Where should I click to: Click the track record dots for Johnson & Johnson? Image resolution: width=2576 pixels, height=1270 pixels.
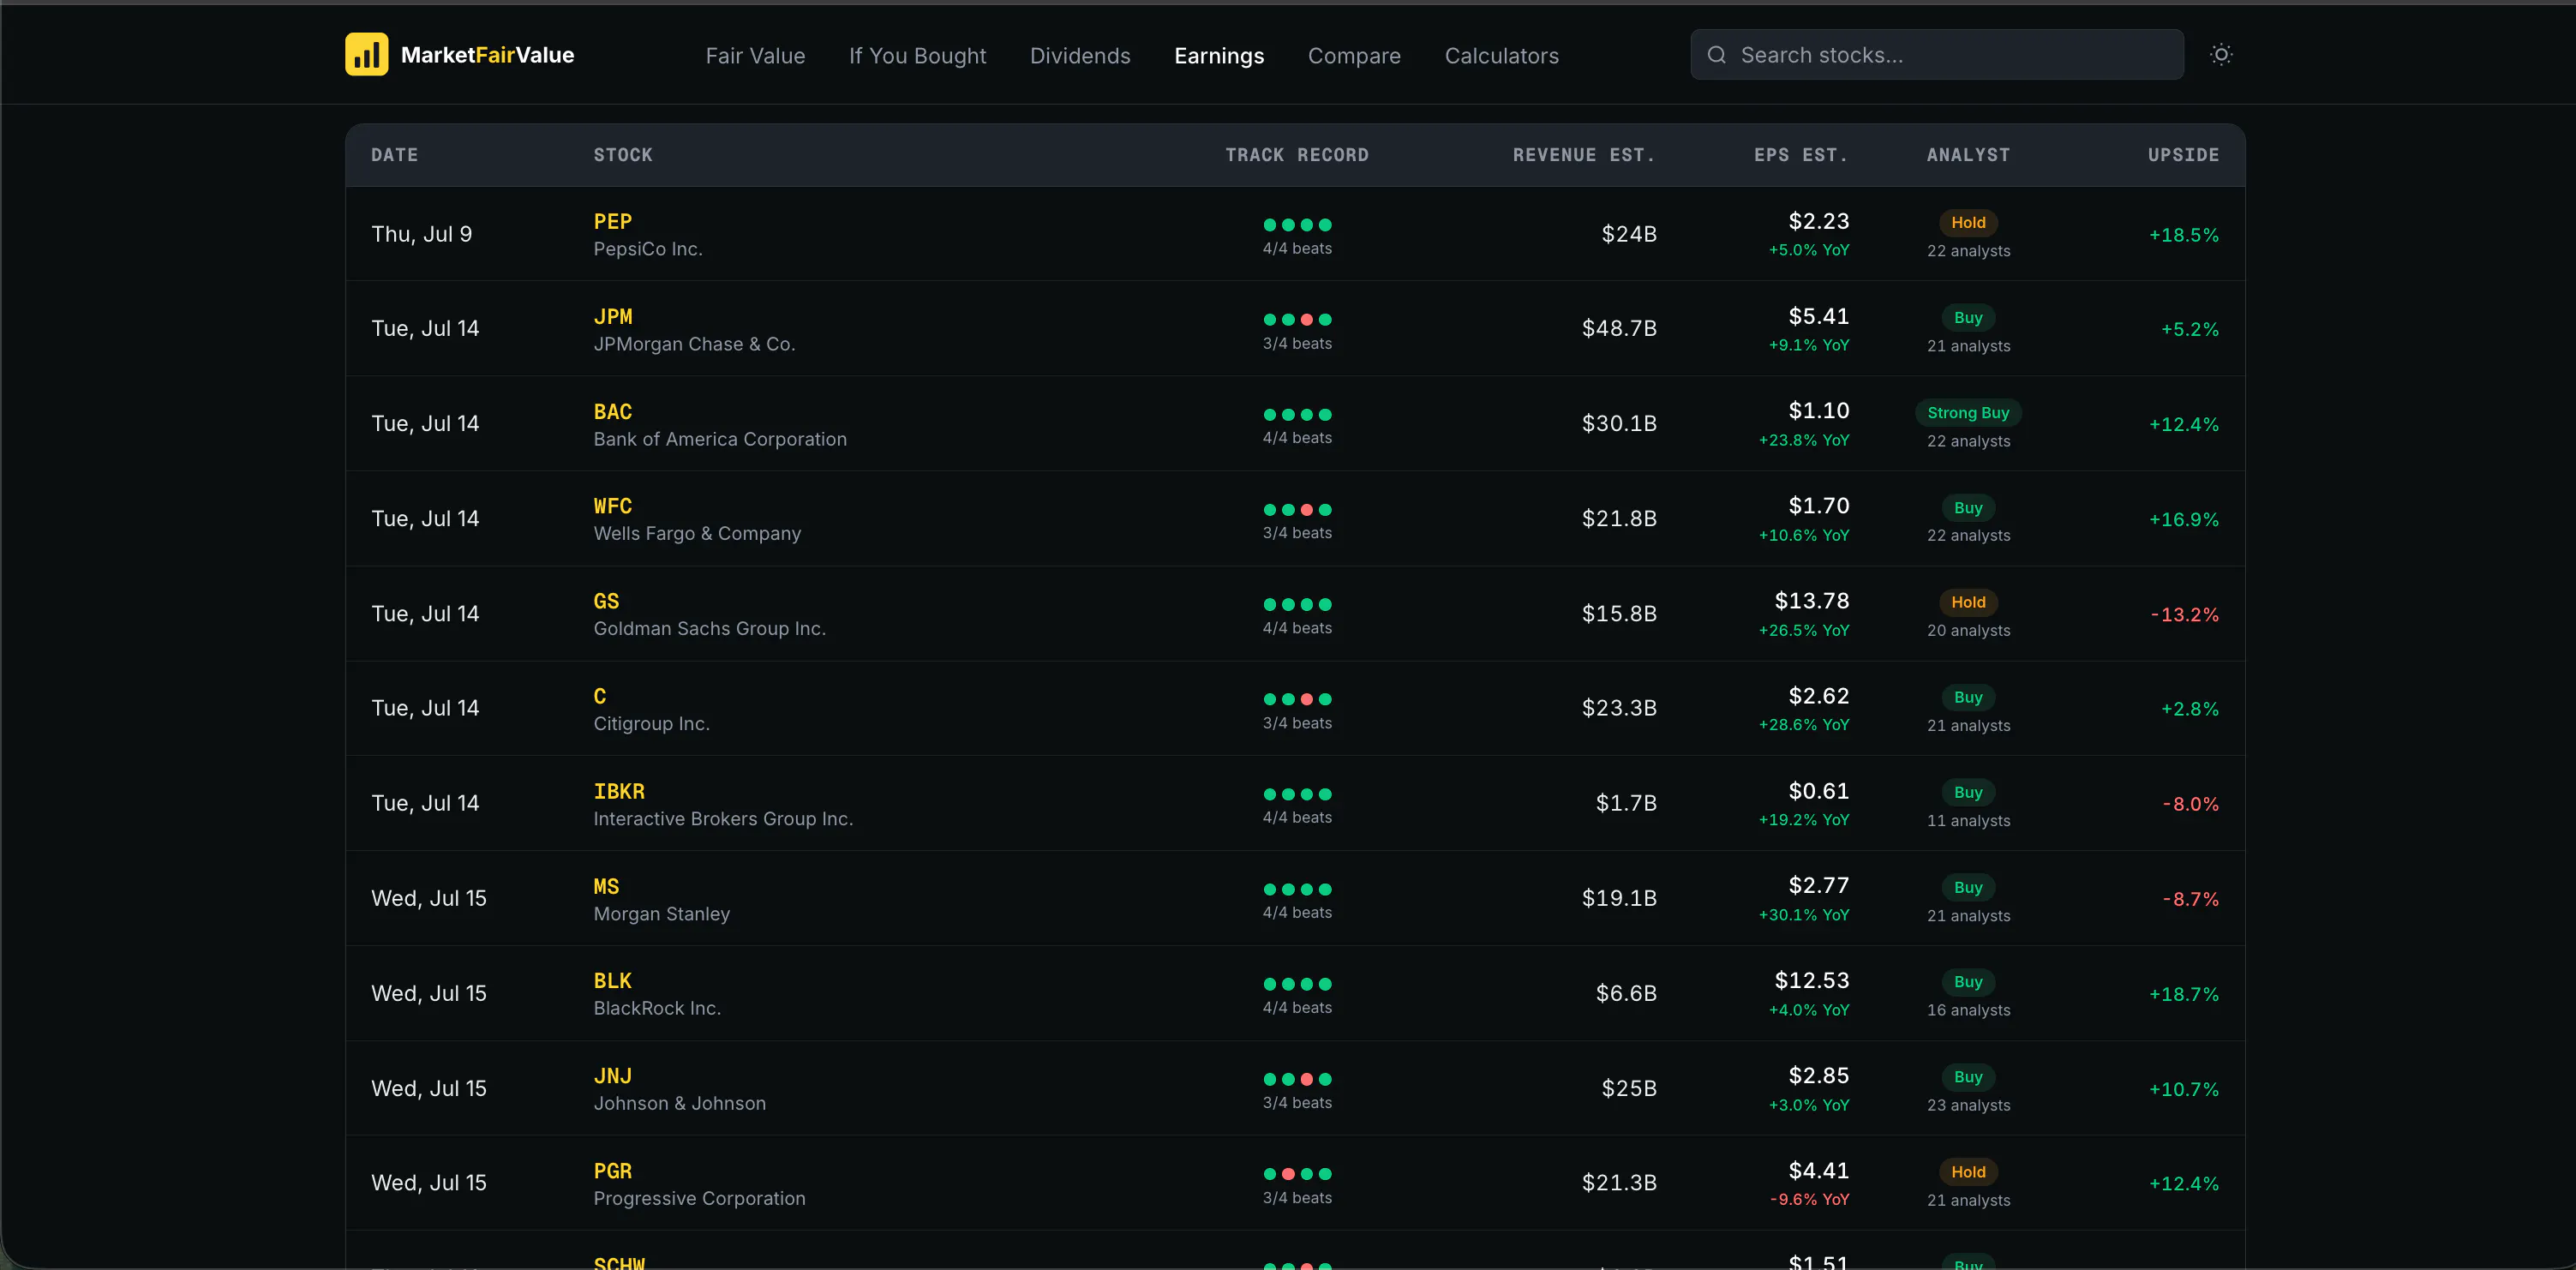[1297, 1079]
